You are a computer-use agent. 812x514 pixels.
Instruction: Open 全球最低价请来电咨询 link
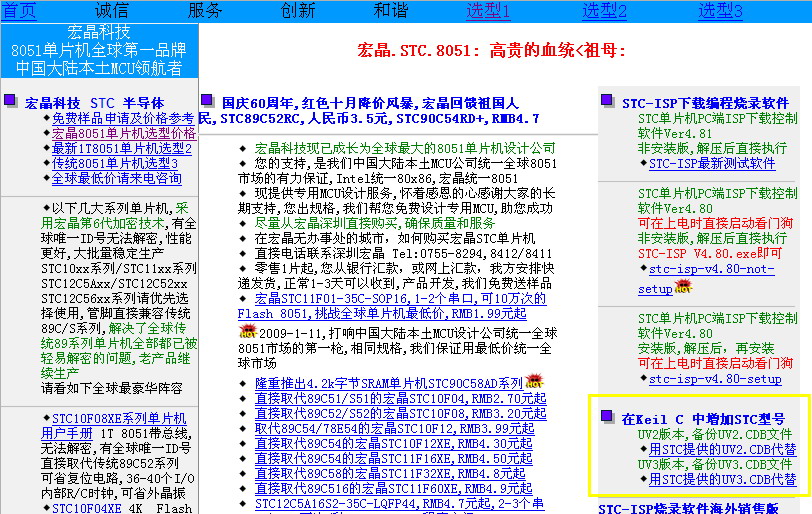[117, 179]
